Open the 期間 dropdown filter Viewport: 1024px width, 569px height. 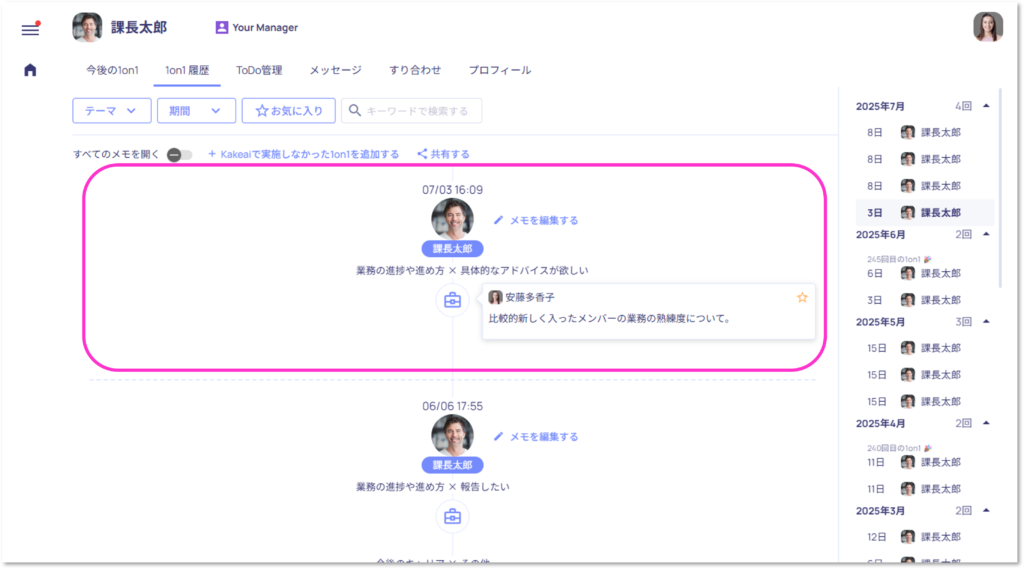(x=196, y=111)
